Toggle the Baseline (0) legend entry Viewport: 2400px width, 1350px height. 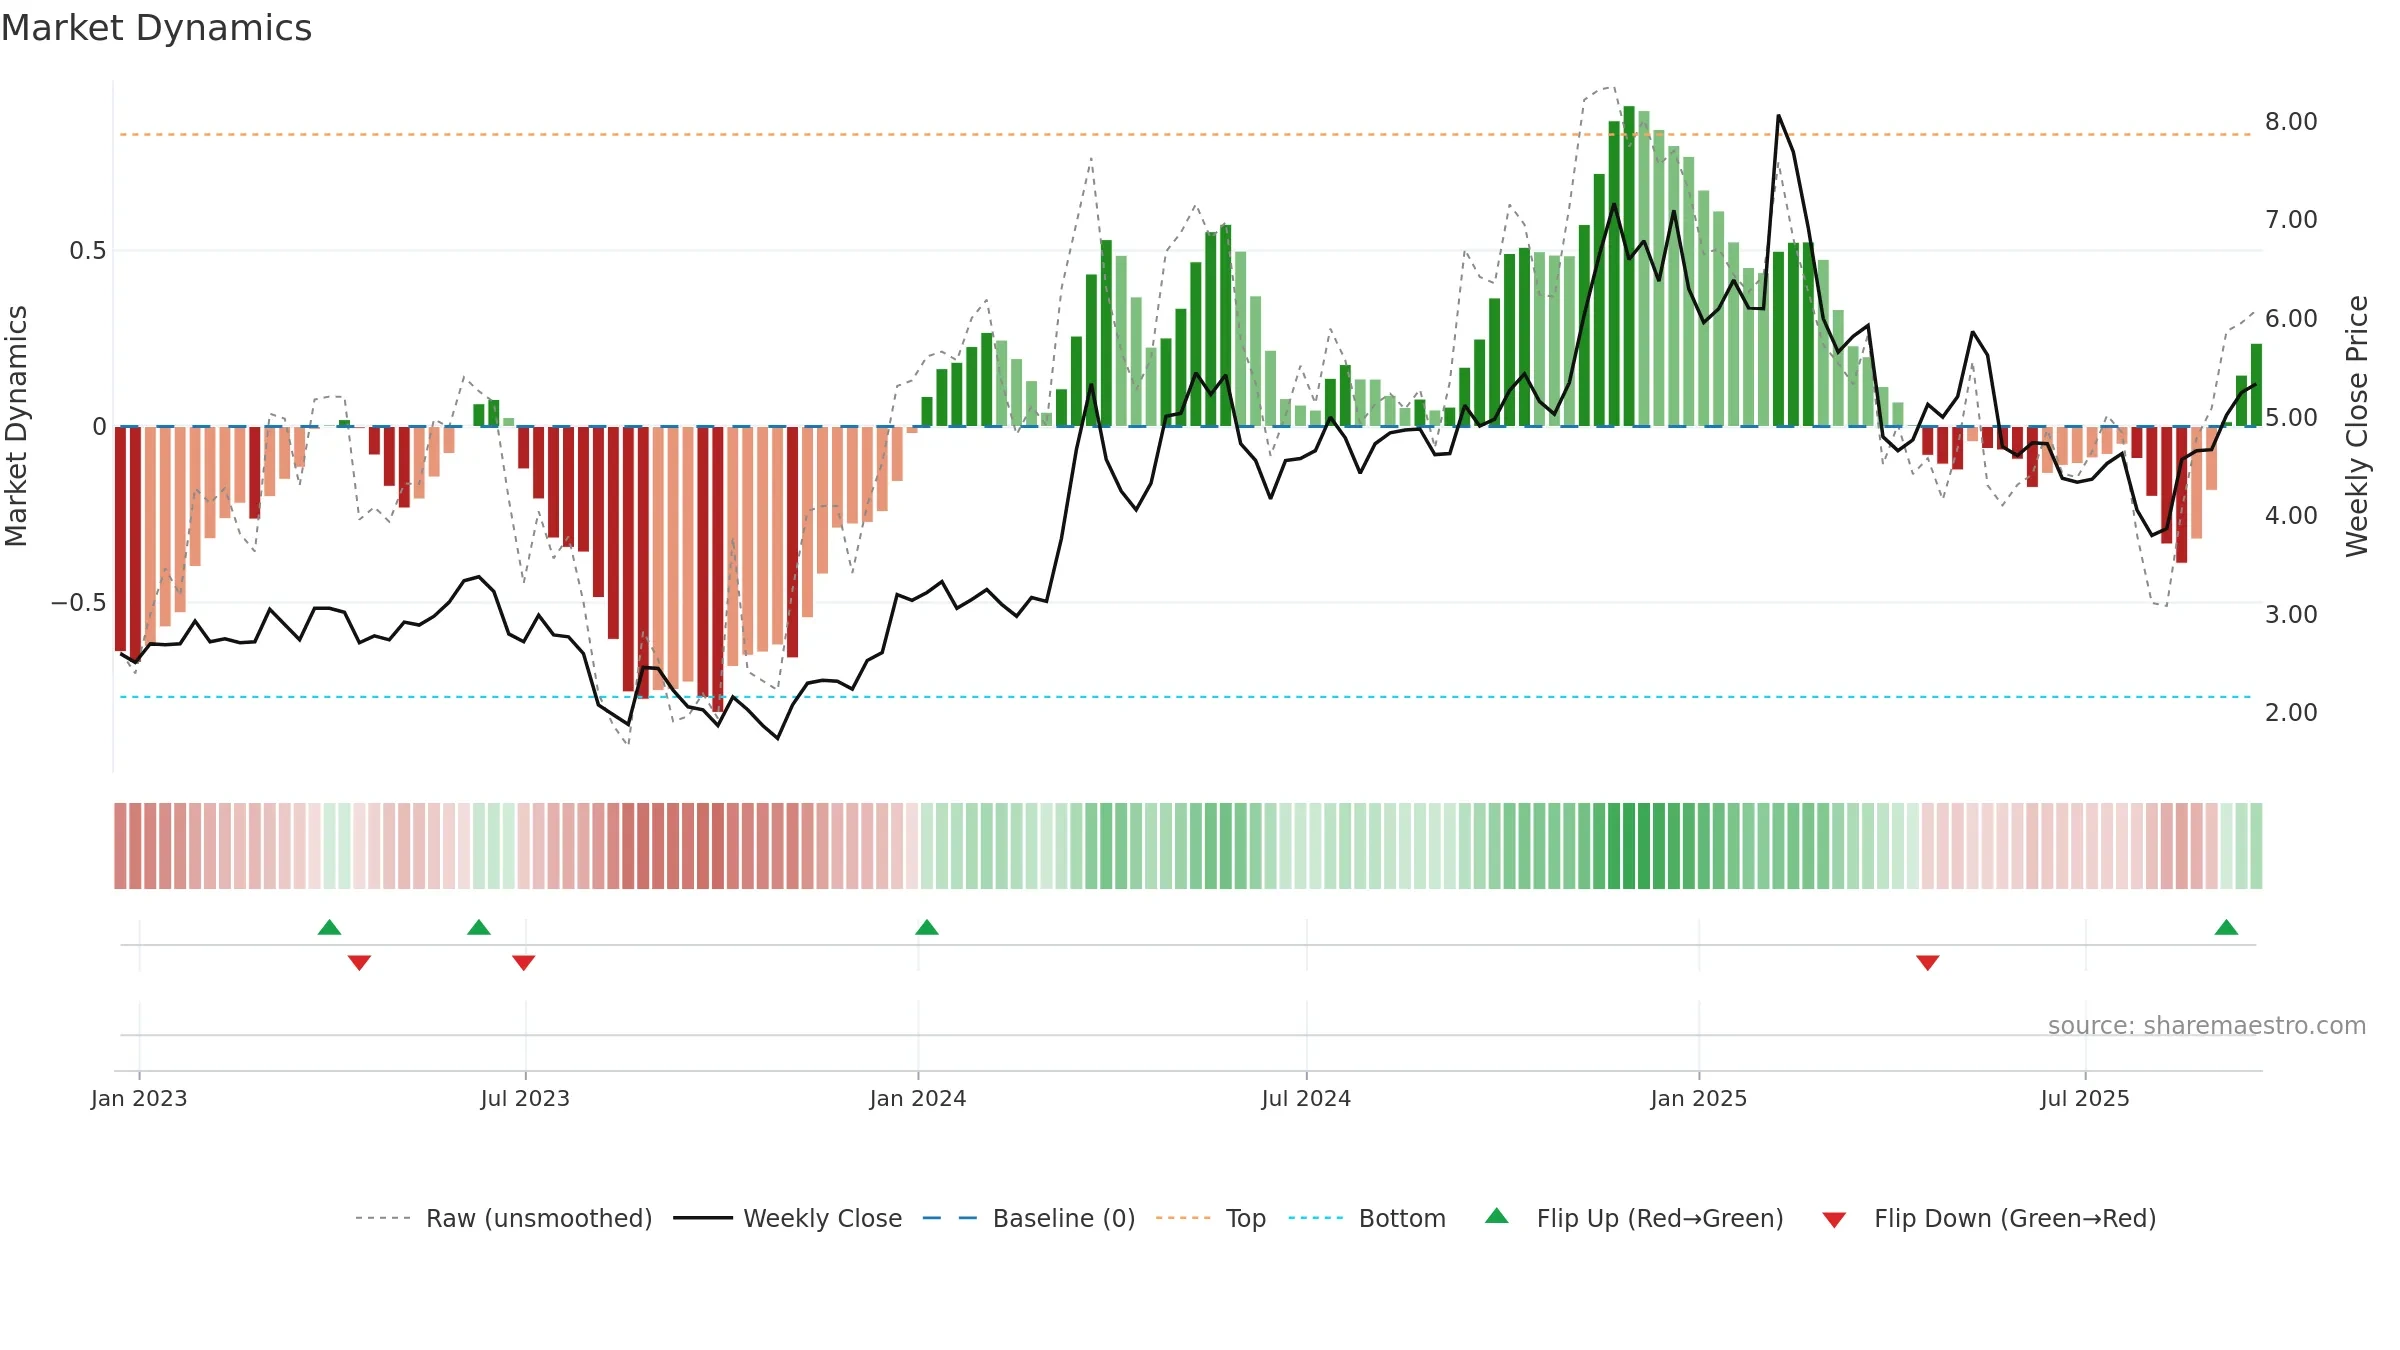(x=1029, y=1218)
